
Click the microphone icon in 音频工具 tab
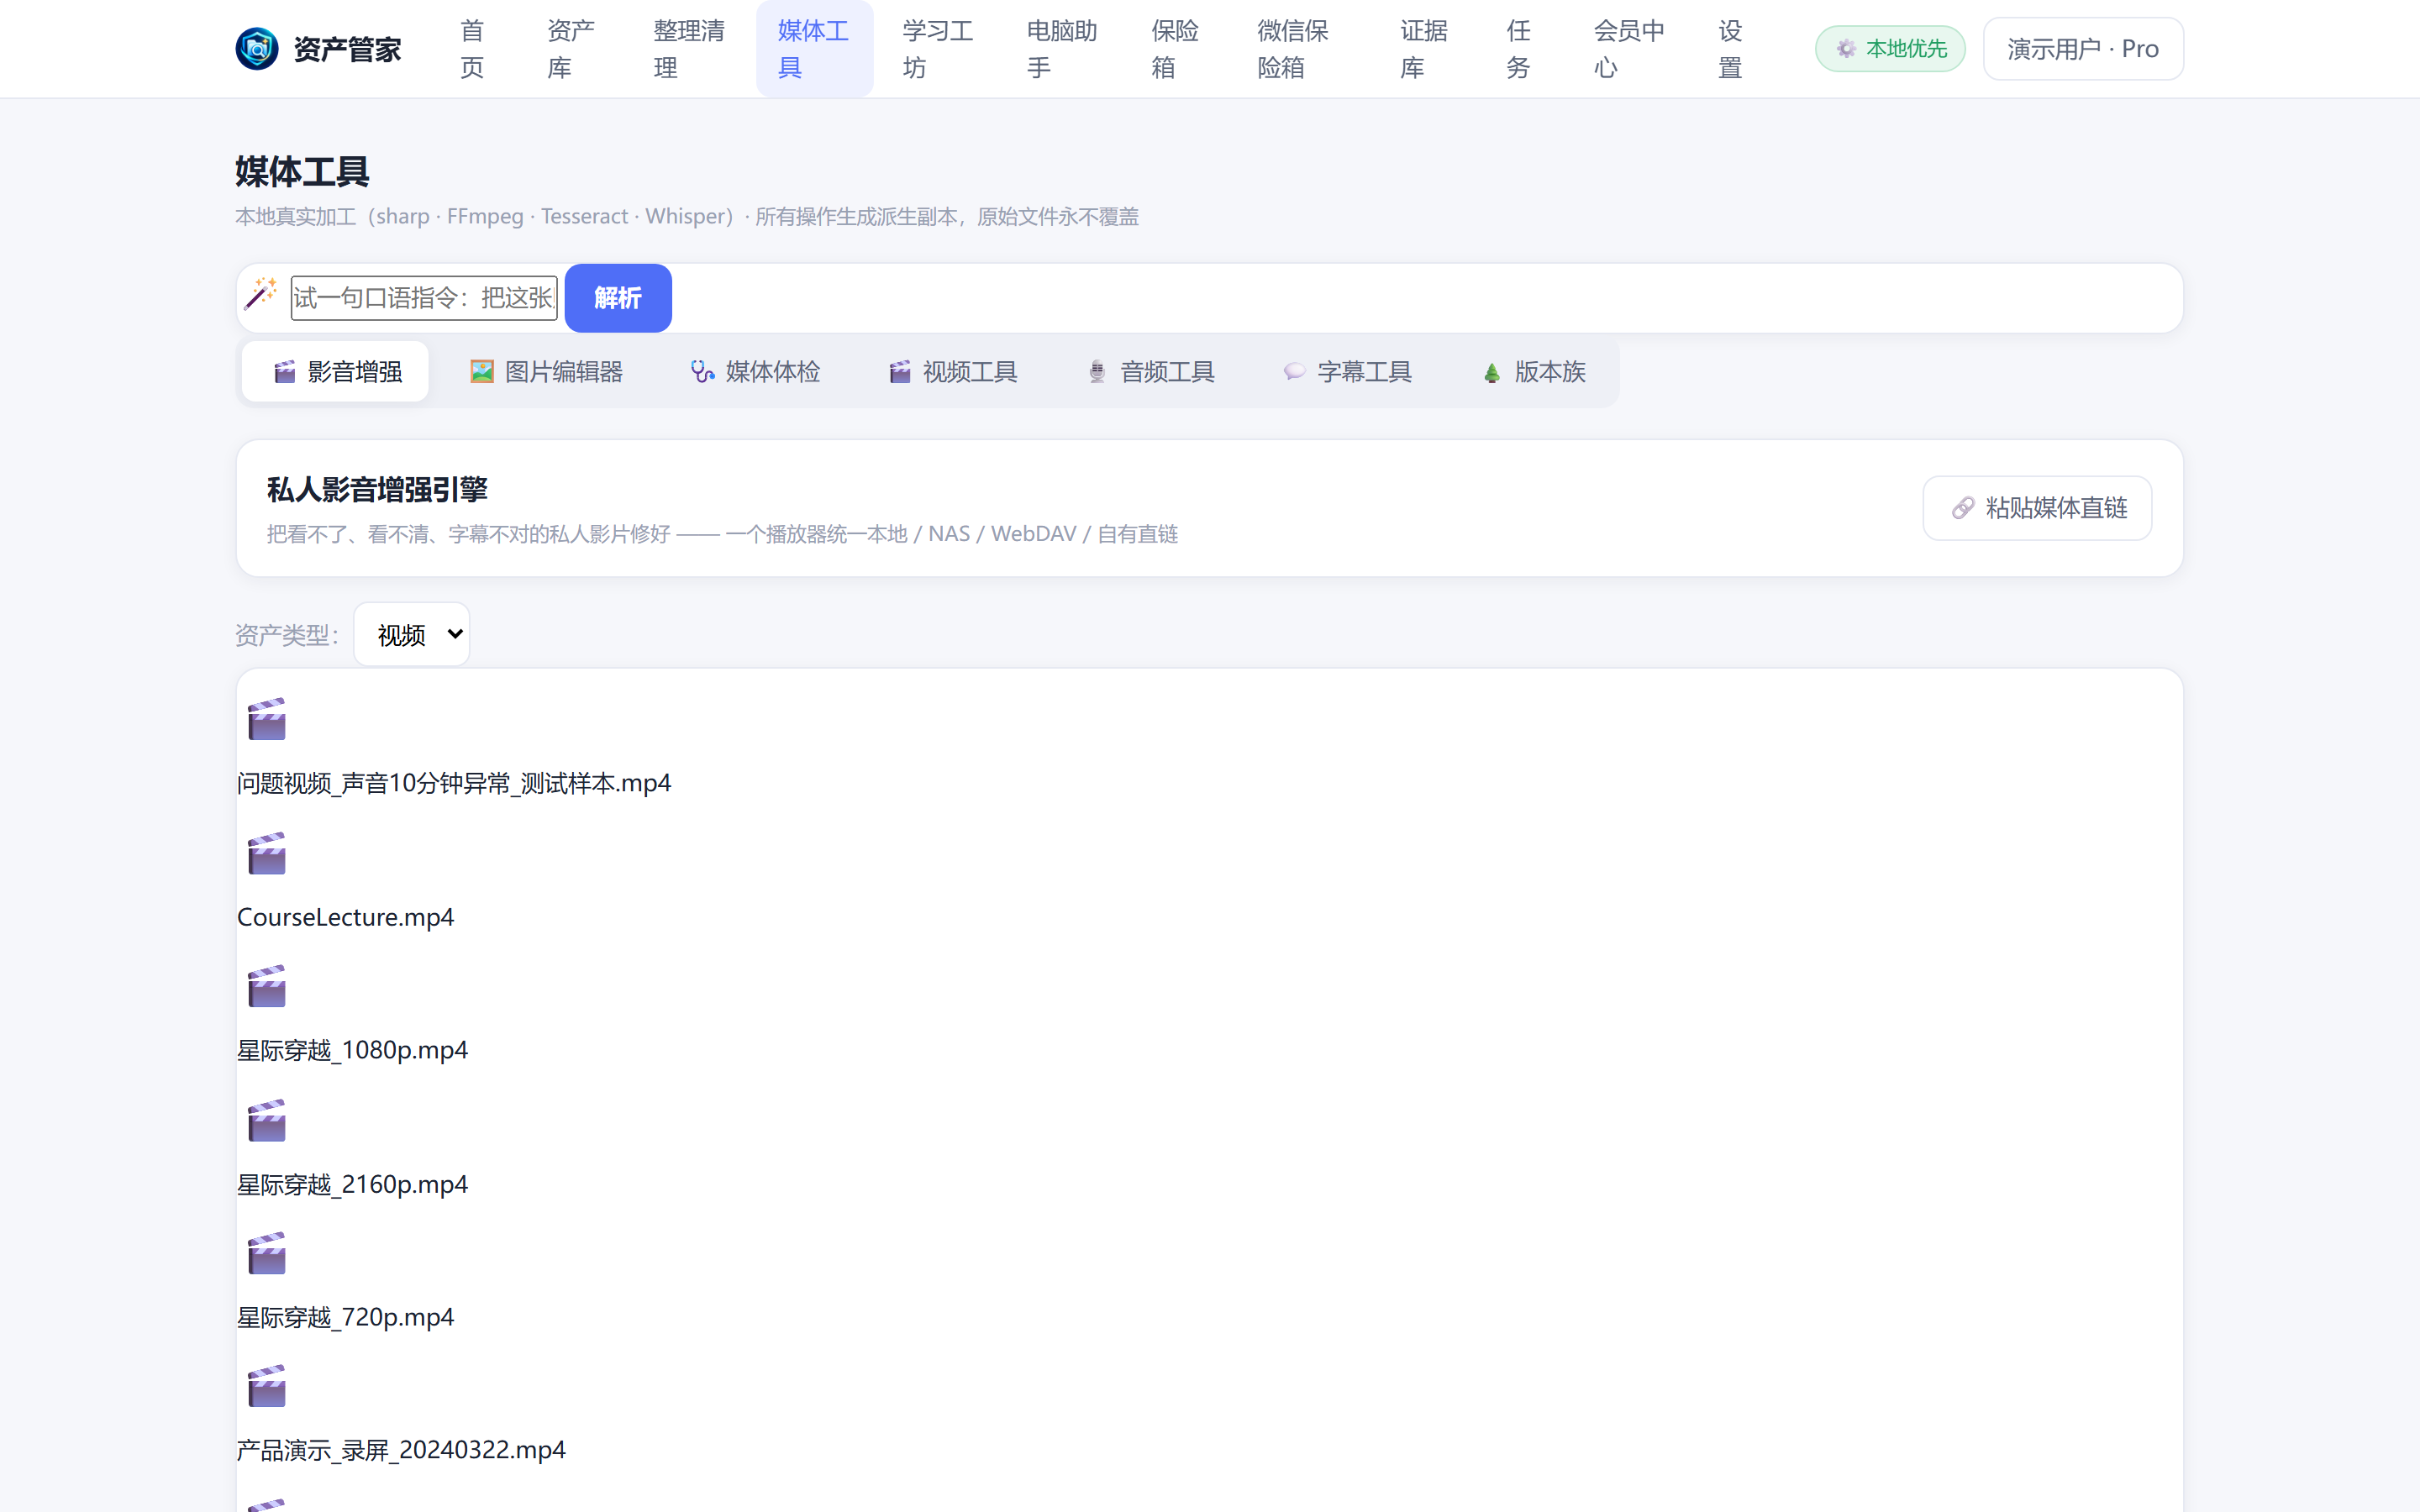pyautogui.click(x=1097, y=372)
